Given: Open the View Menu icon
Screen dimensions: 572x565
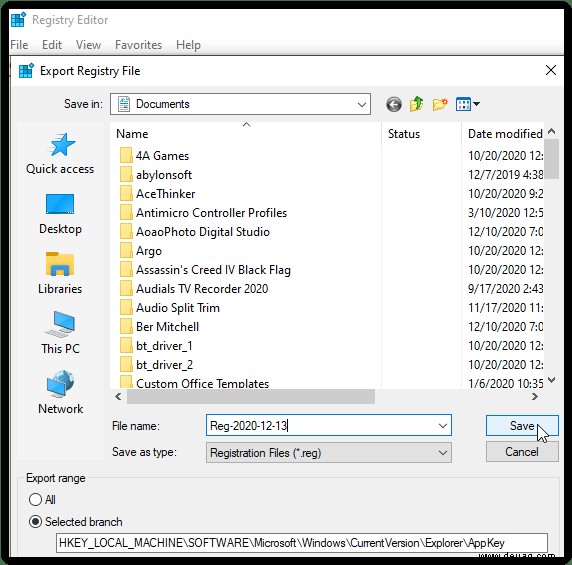Looking at the screenshot, I should [x=463, y=104].
